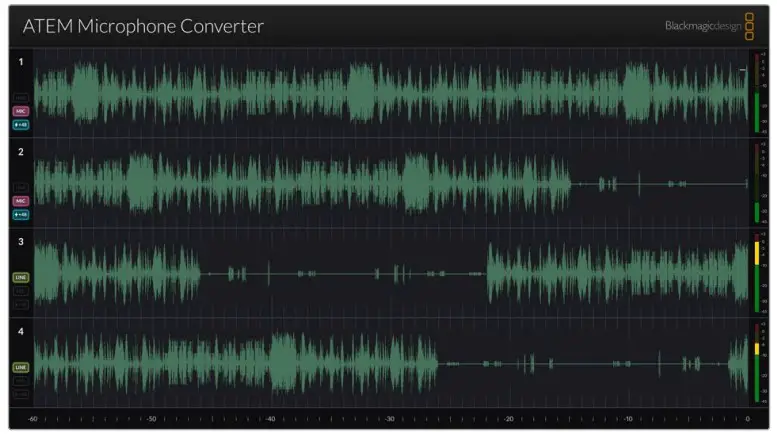Toggle the LINE input button on channel 4
This screenshot has height=435, width=777.
tap(21, 367)
